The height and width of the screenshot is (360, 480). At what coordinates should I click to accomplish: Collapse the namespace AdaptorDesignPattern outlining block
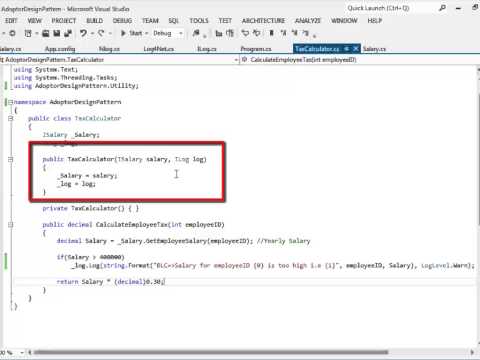10,102
